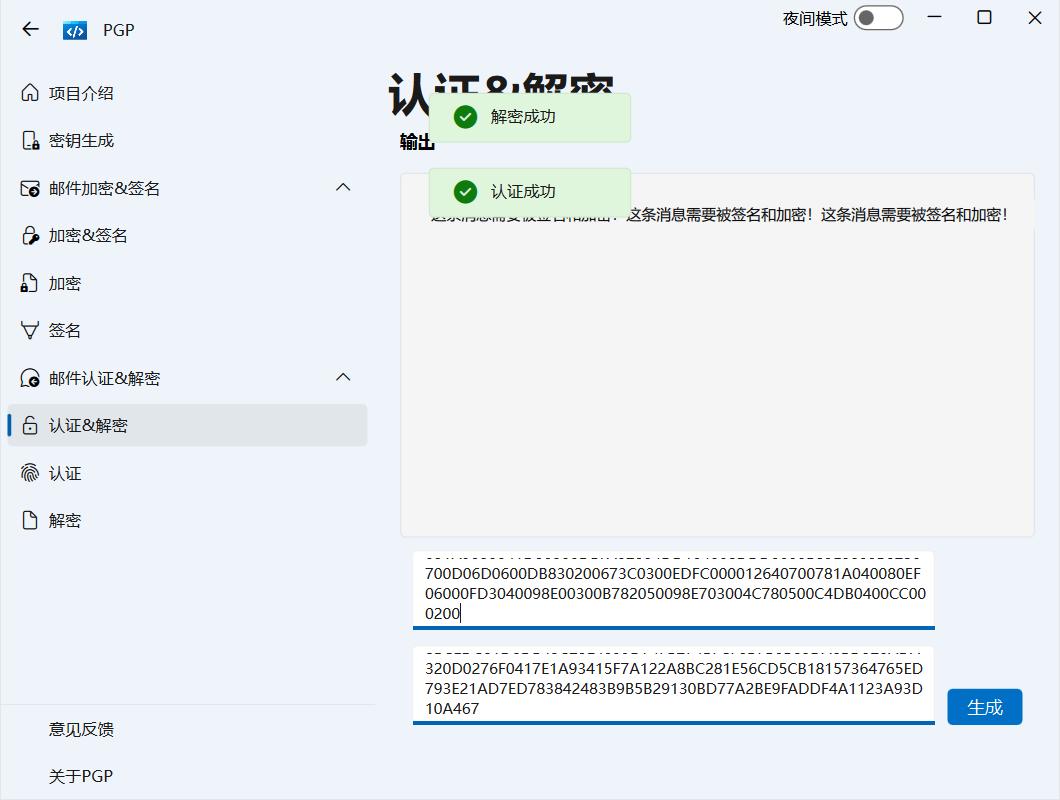
Task: Click green check icon on 解密成功 notification
Action: click(x=465, y=117)
